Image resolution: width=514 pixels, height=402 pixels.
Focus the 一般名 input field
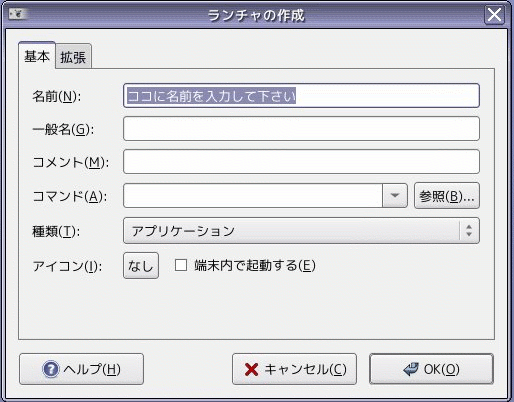(x=301, y=129)
